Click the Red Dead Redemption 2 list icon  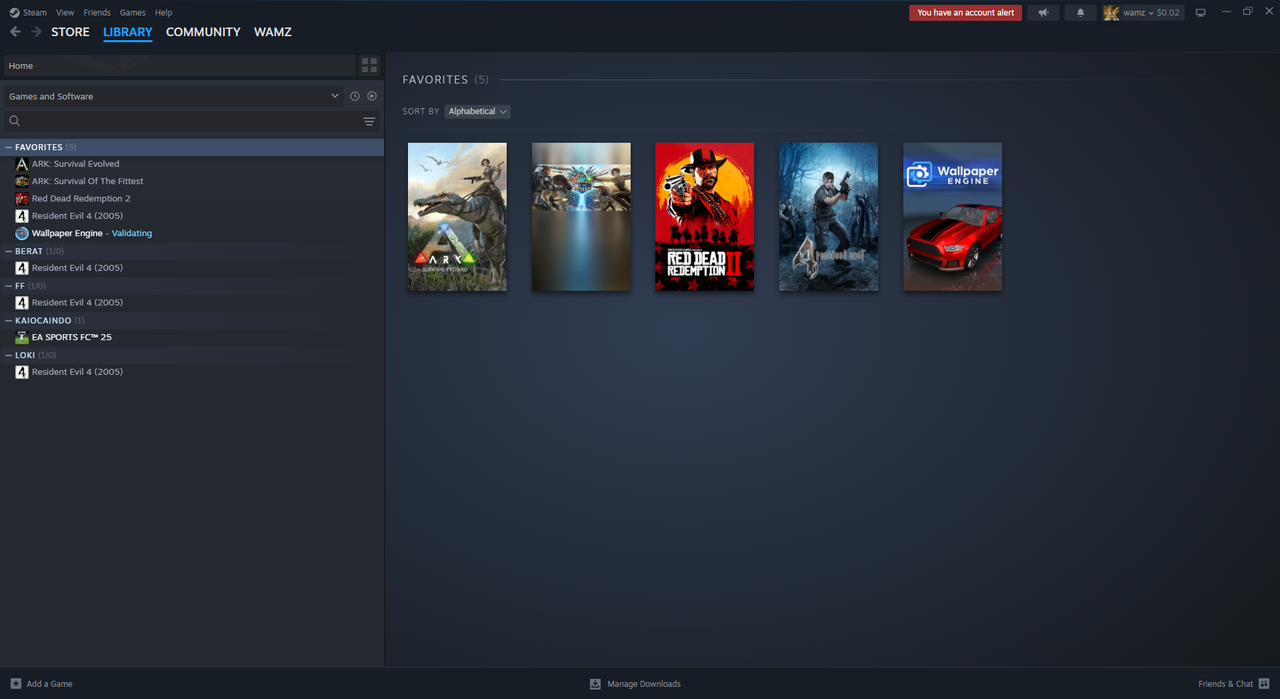click(x=22, y=198)
